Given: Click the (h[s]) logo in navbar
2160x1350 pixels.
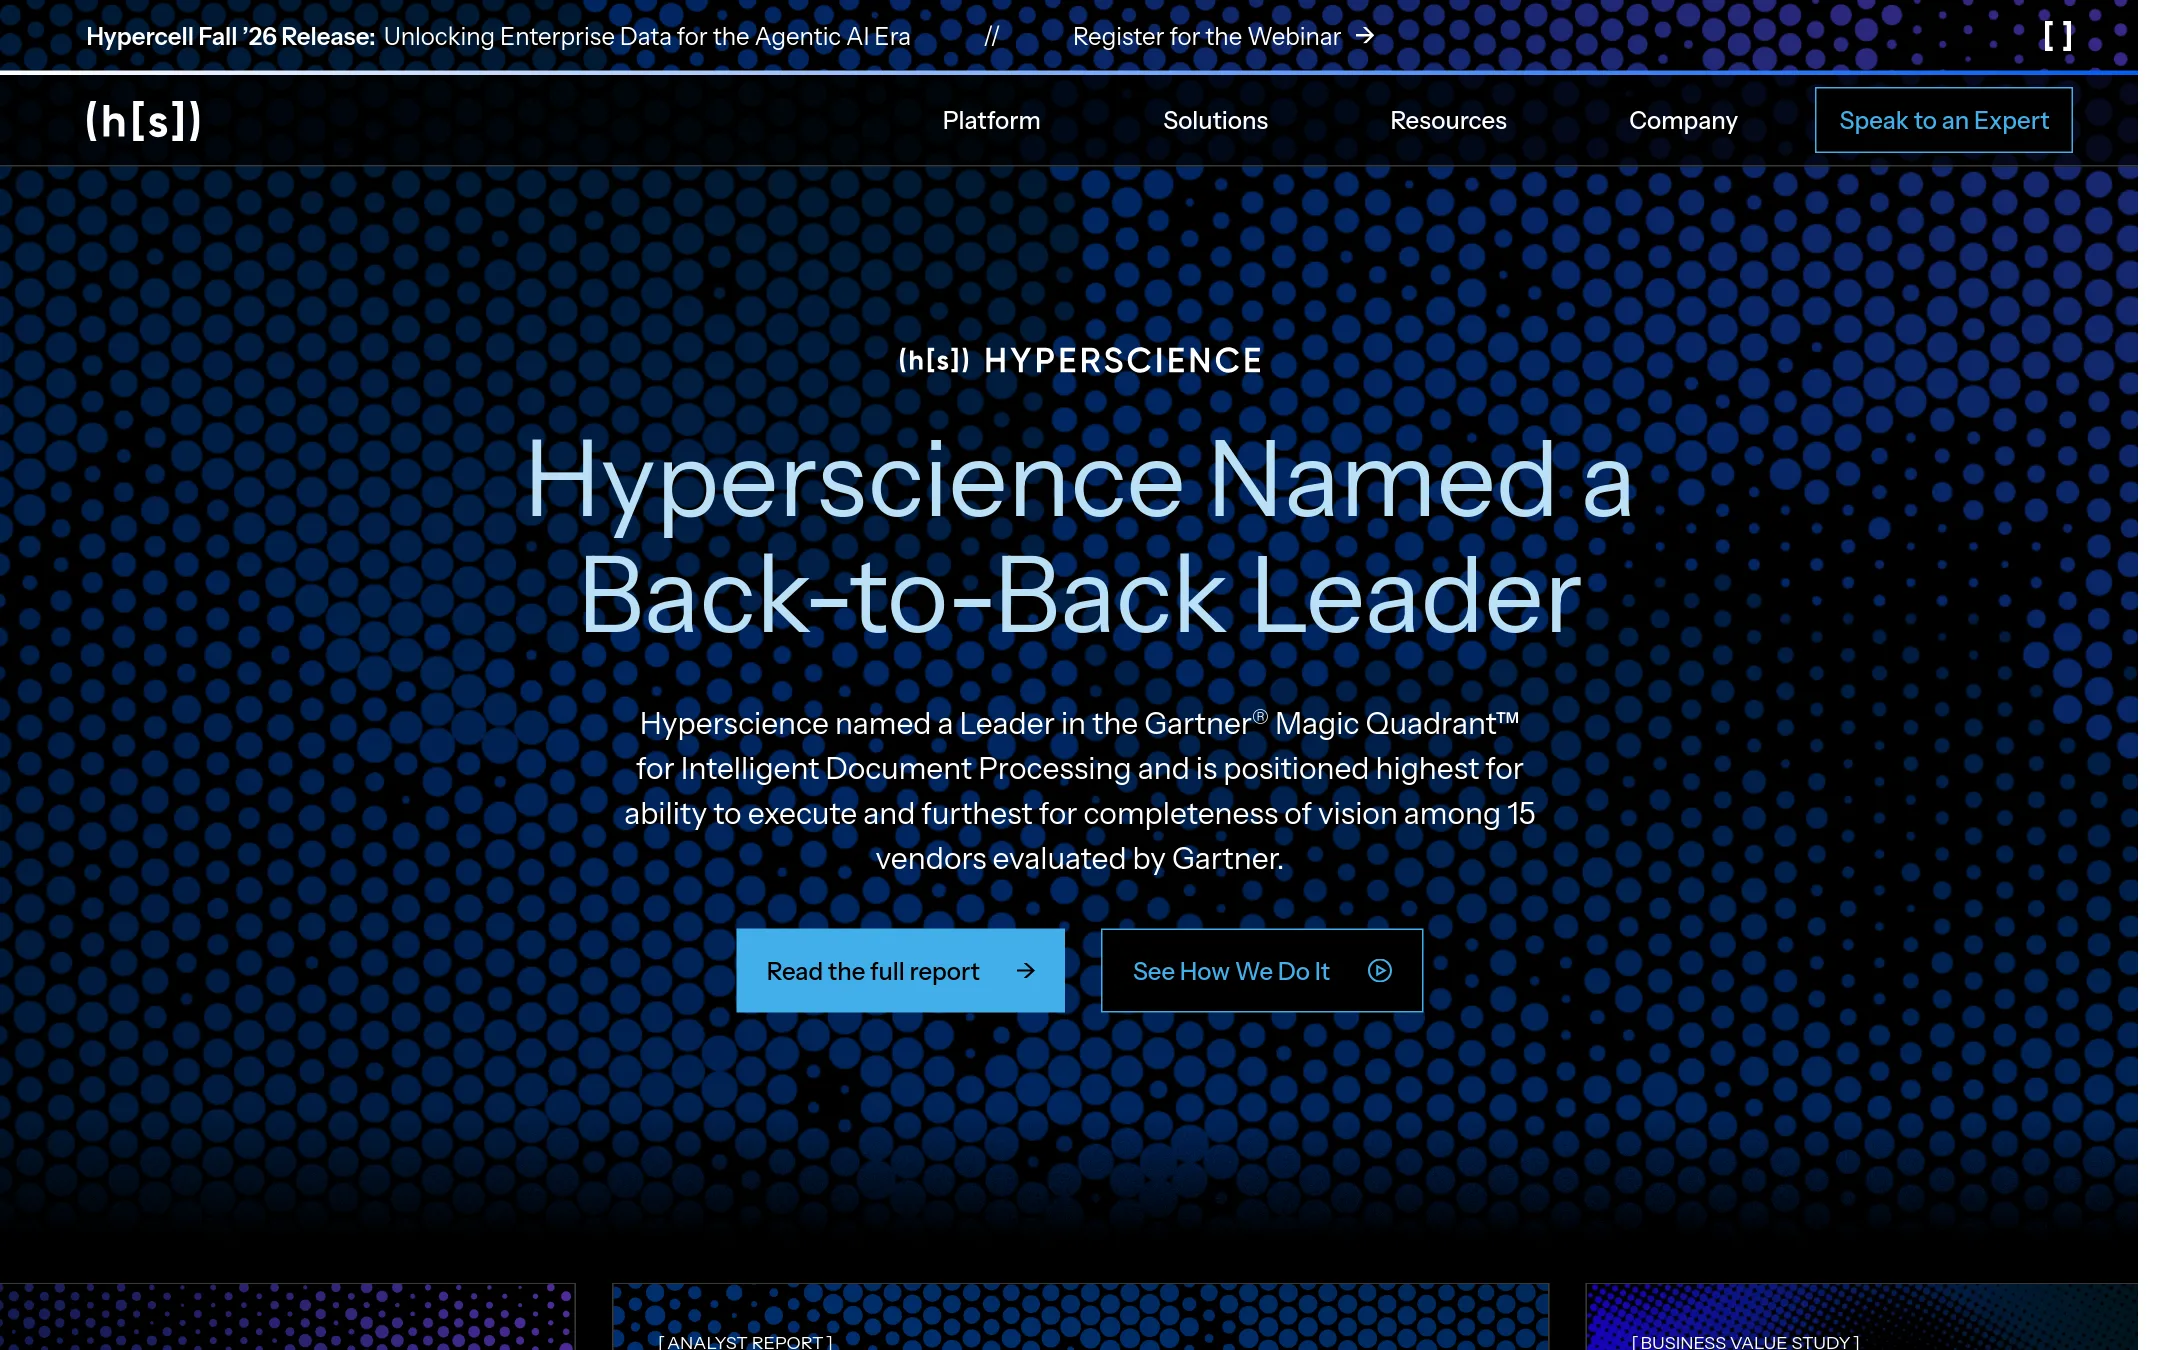Looking at the screenshot, I should coord(143,121).
